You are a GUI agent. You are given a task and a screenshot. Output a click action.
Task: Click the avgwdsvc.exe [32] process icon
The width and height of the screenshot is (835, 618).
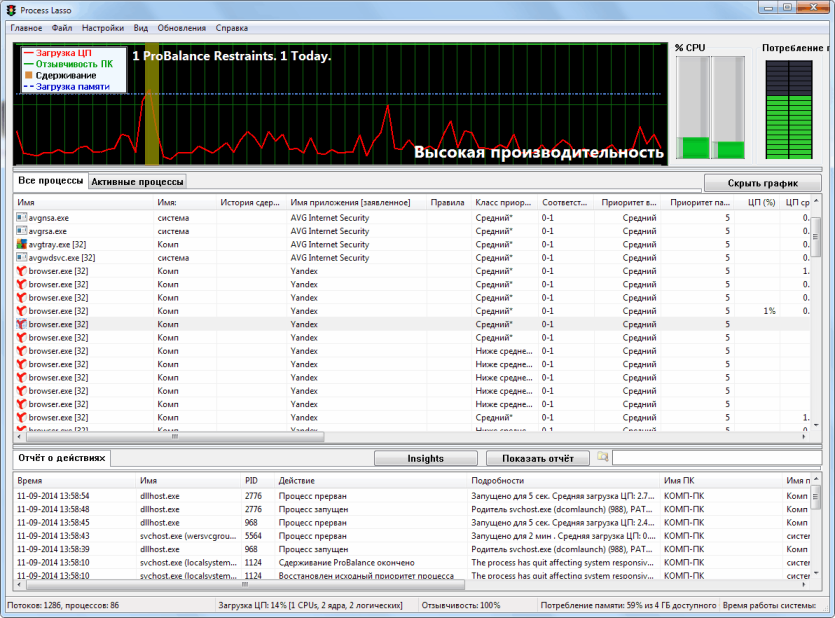pos(21,257)
